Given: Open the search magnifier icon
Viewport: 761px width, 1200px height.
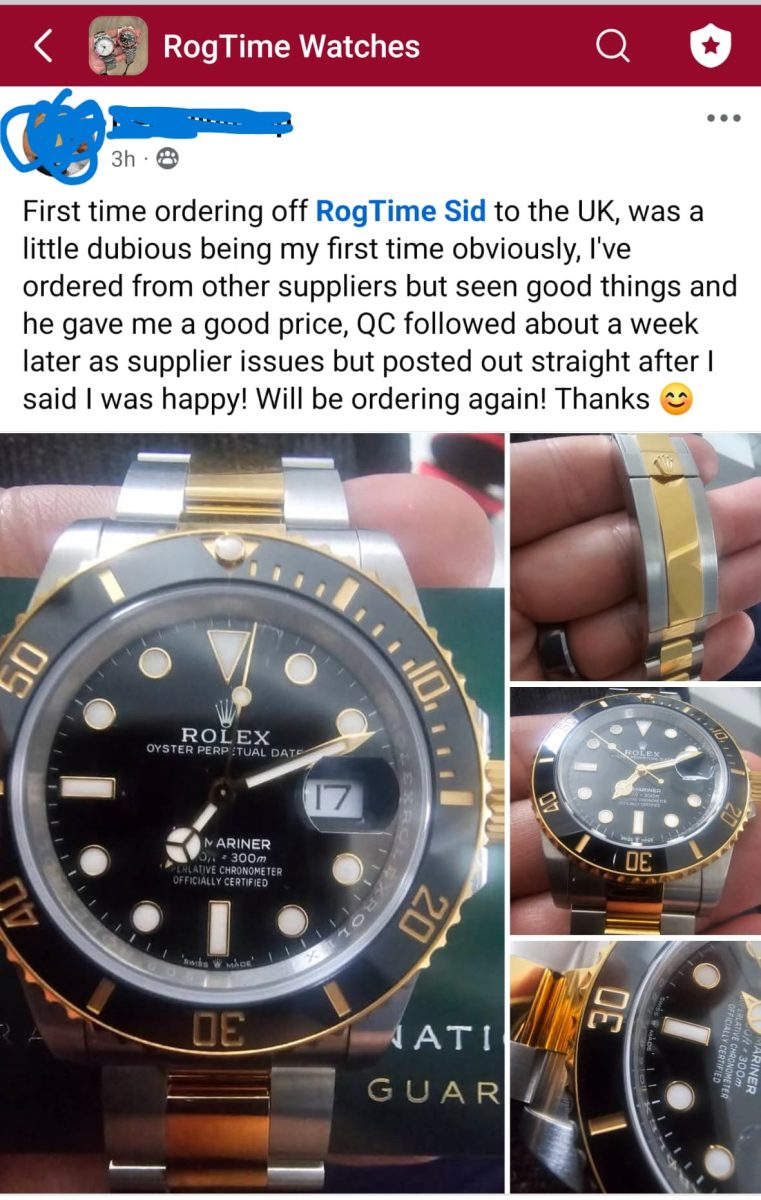Looking at the screenshot, I should (x=613, y=45).
